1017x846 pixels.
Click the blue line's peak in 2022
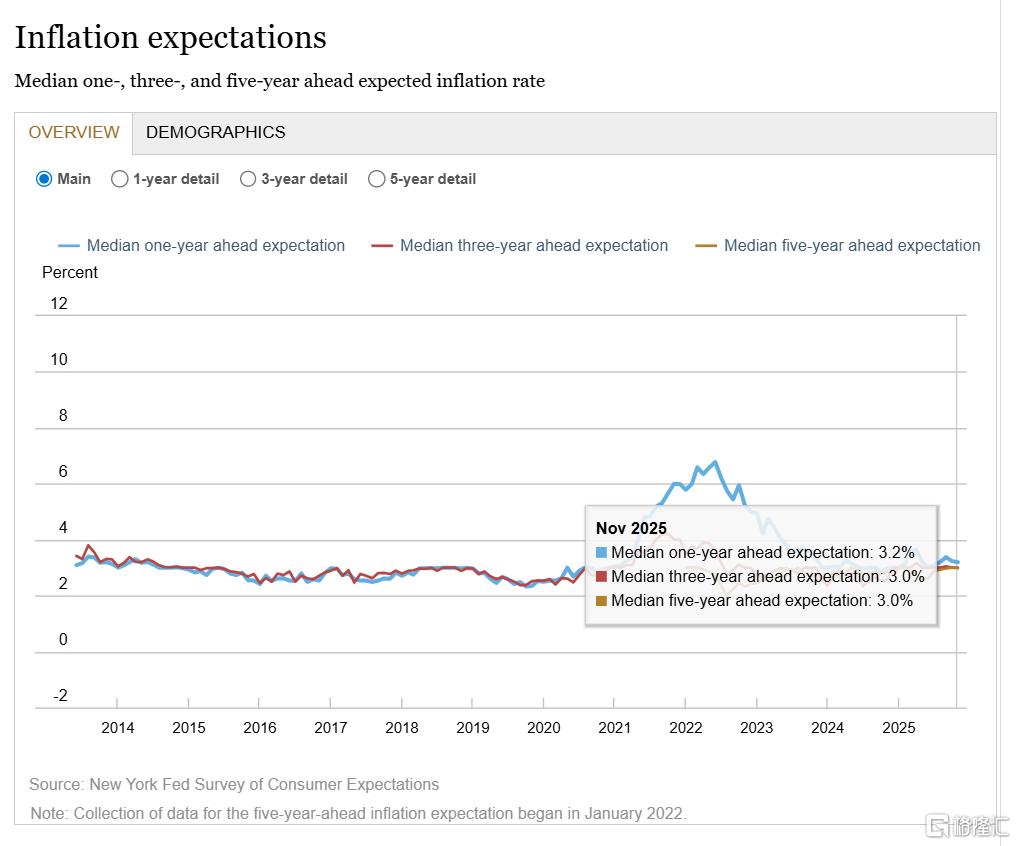[x=714, y=462]
